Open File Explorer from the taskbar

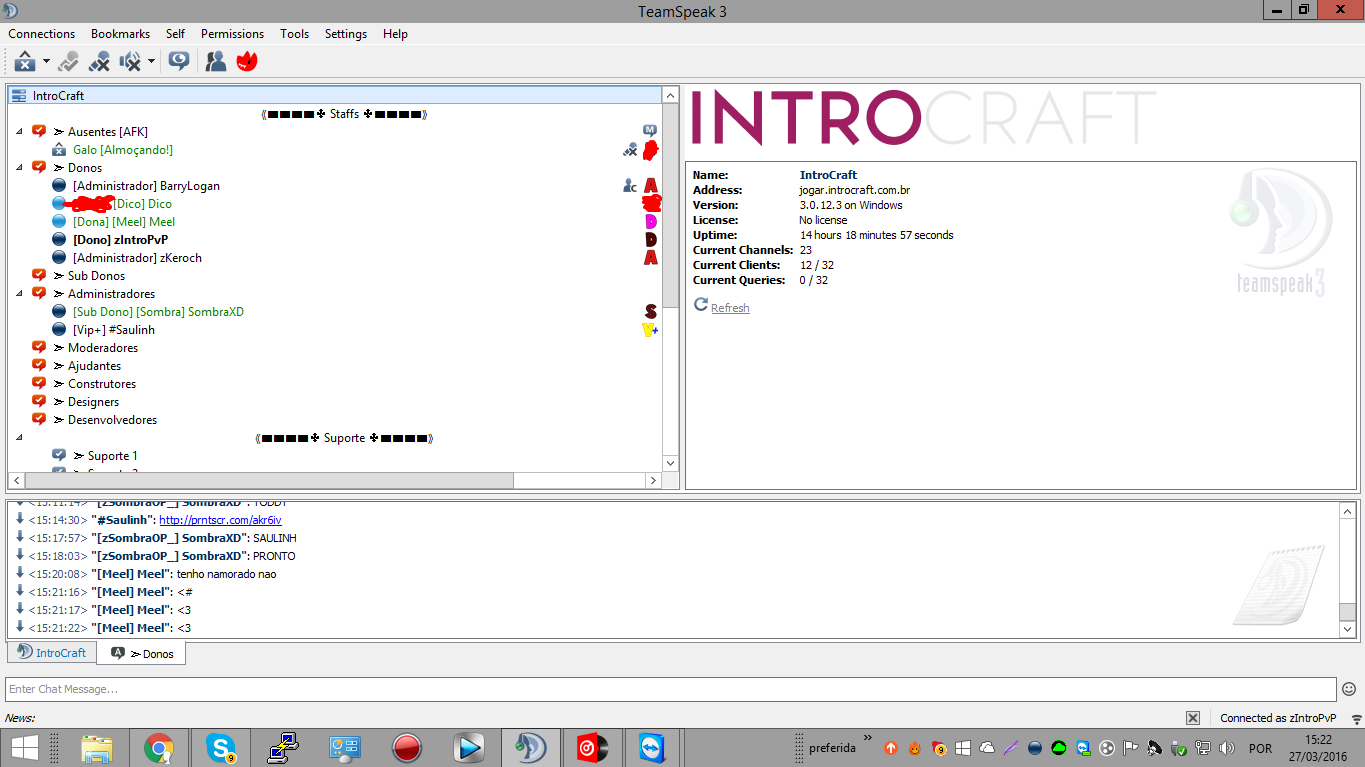pos(97,748)
